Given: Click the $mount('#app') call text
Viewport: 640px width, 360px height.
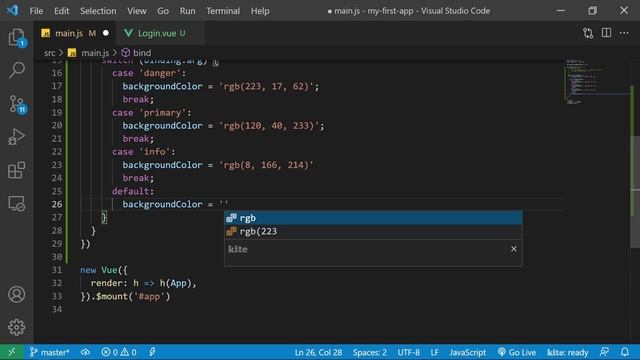Looking at the screenshot, I should [133, 296].
